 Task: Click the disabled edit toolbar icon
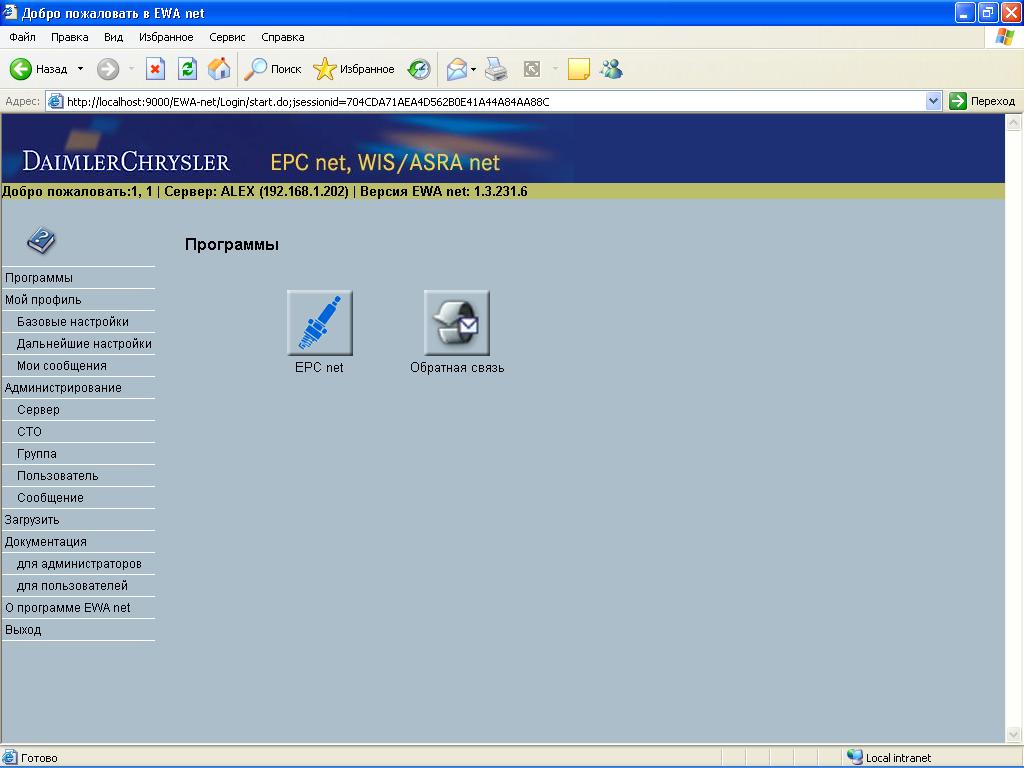point(532,69)
